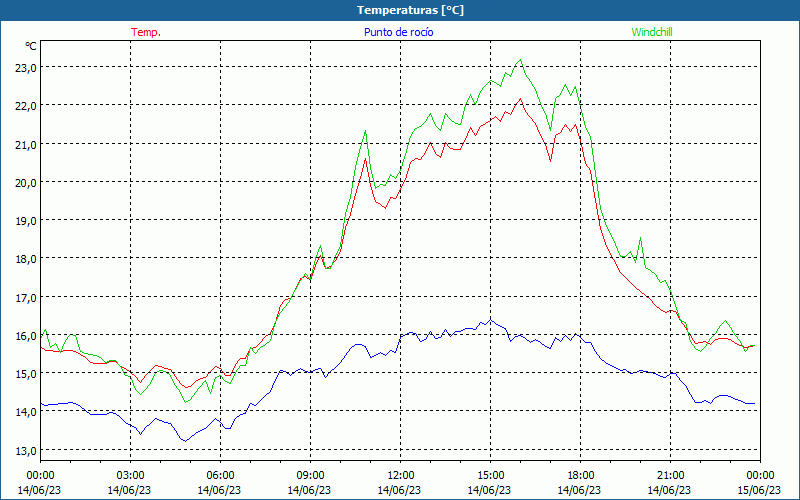
Task: Click the 'Temperaturas [°C]' chart title
Action: point(410,10)
